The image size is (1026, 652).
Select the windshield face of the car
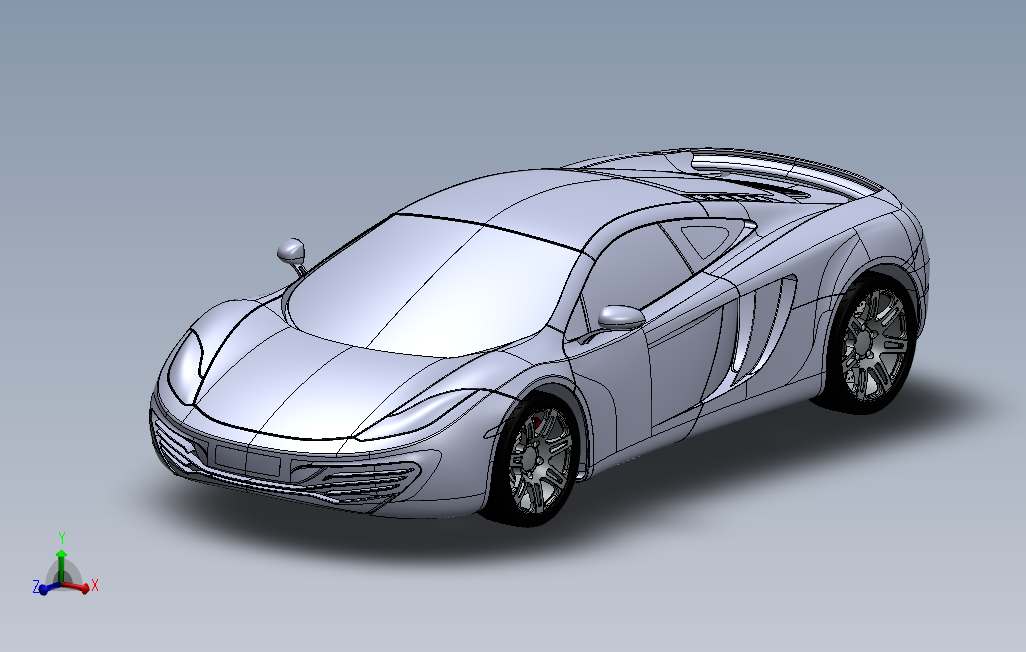[x=432, y=286]
